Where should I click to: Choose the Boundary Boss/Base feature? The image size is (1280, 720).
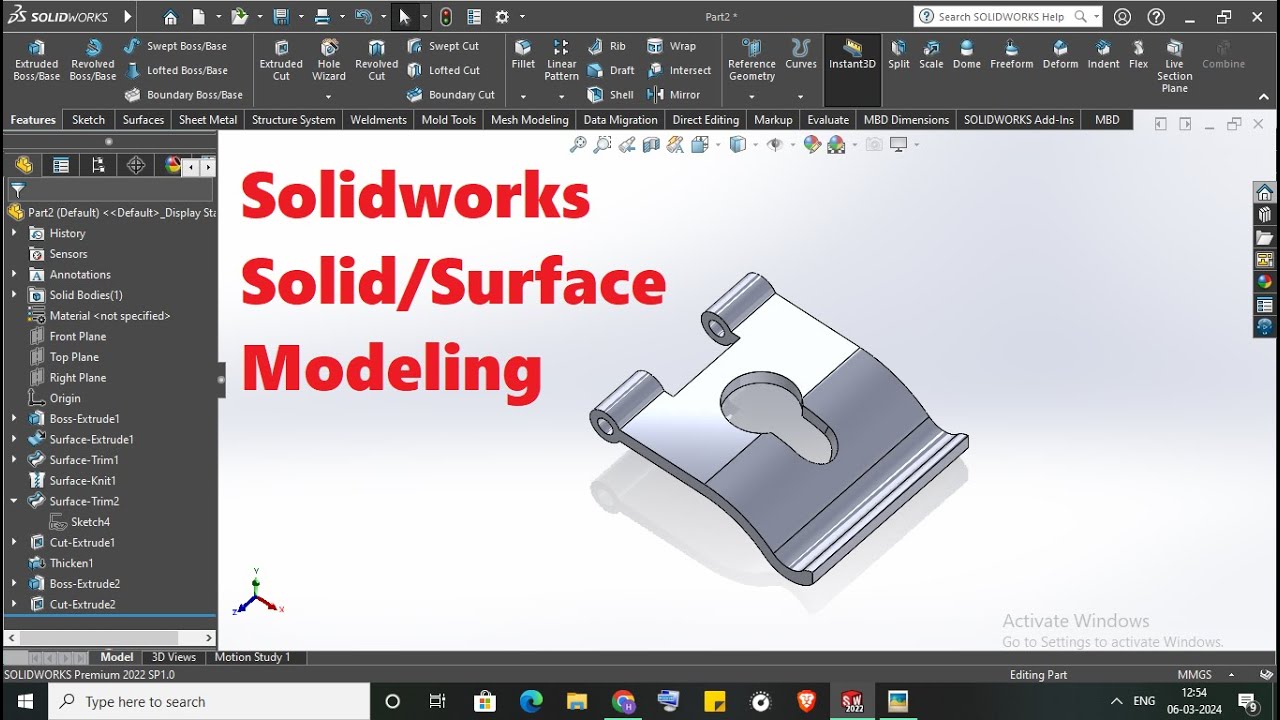[x=184, y=95]
